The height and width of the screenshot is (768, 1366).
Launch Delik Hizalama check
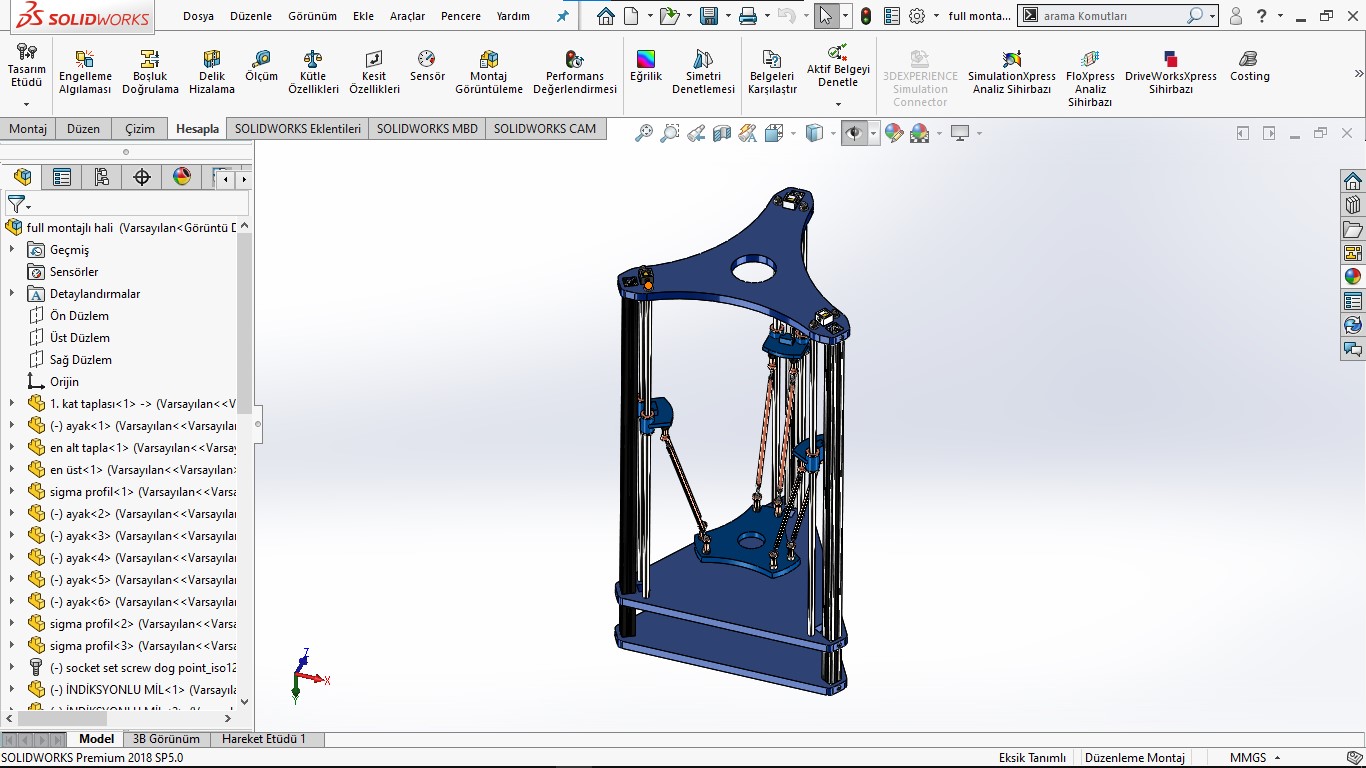[x=212, y=72]
